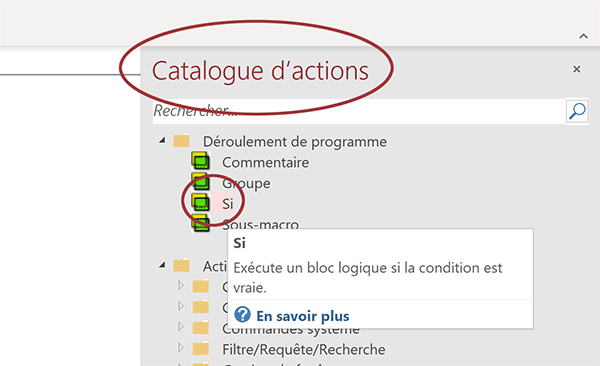Click the Rechercher search field
Viewport: 600px width, 366px height.
pos(359,111)
